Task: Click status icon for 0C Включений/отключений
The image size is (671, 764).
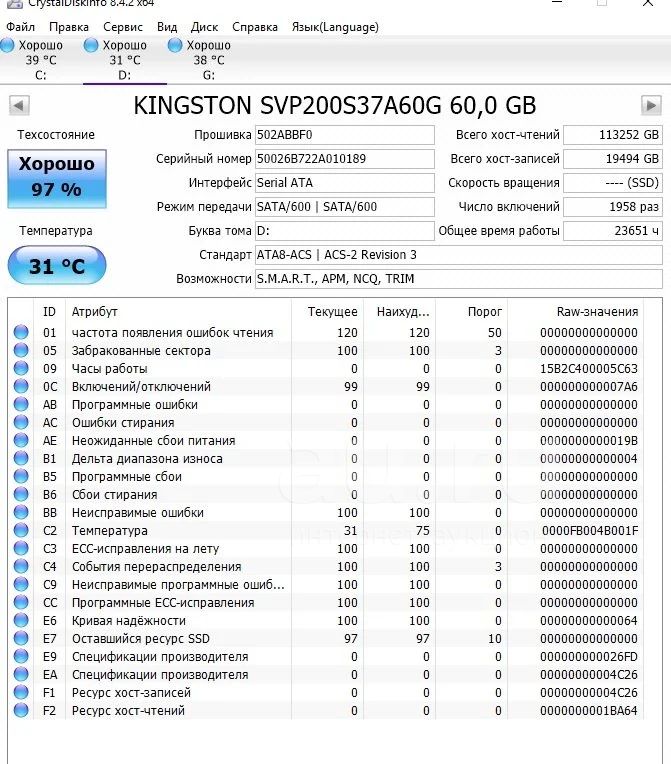Action: click(21, 386)
